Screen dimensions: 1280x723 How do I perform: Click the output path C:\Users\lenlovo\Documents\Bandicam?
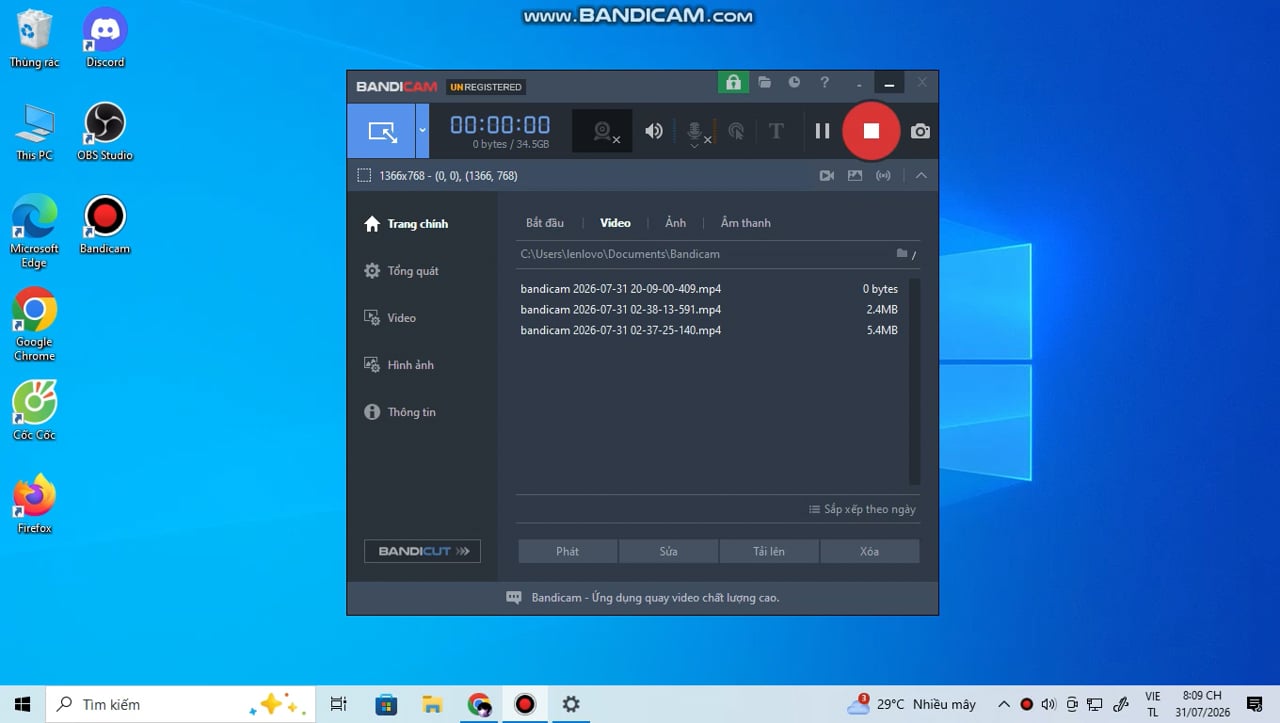[x=620, y=254]
